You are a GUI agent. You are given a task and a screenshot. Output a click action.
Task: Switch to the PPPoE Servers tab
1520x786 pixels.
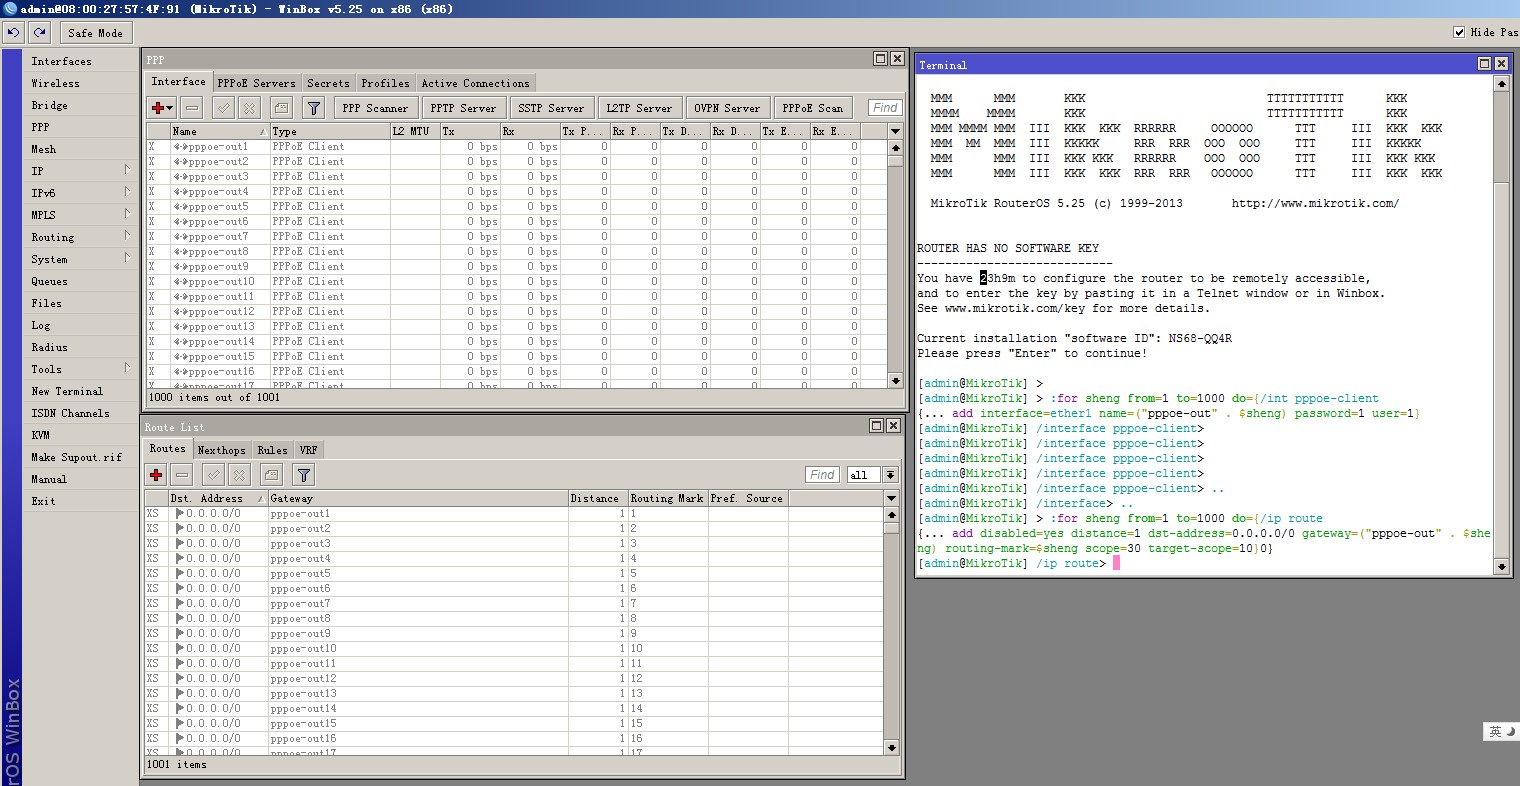click(x=256, y=83)
